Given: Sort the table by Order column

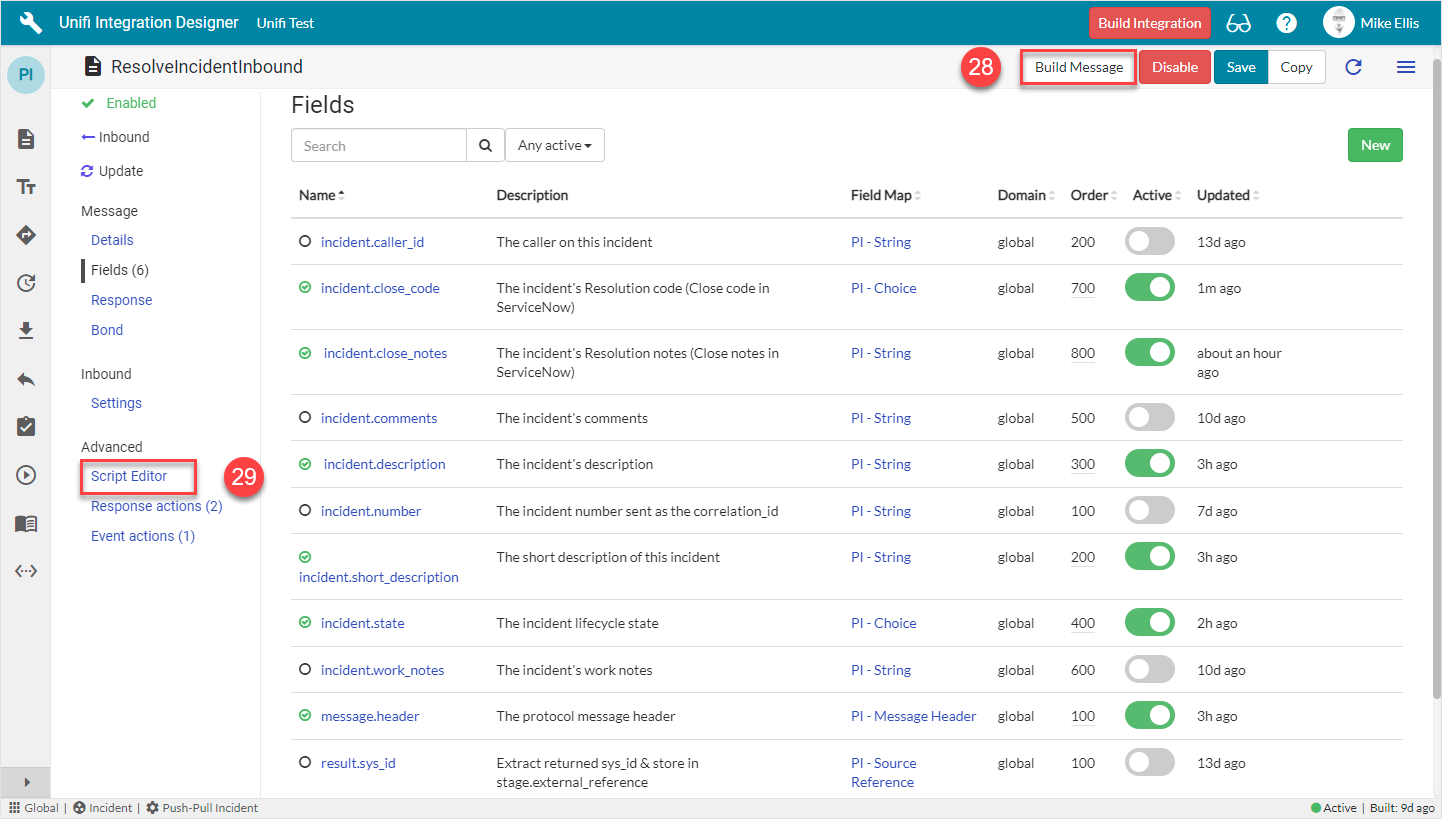Looking at the screenshot, I should (1089, 196).
